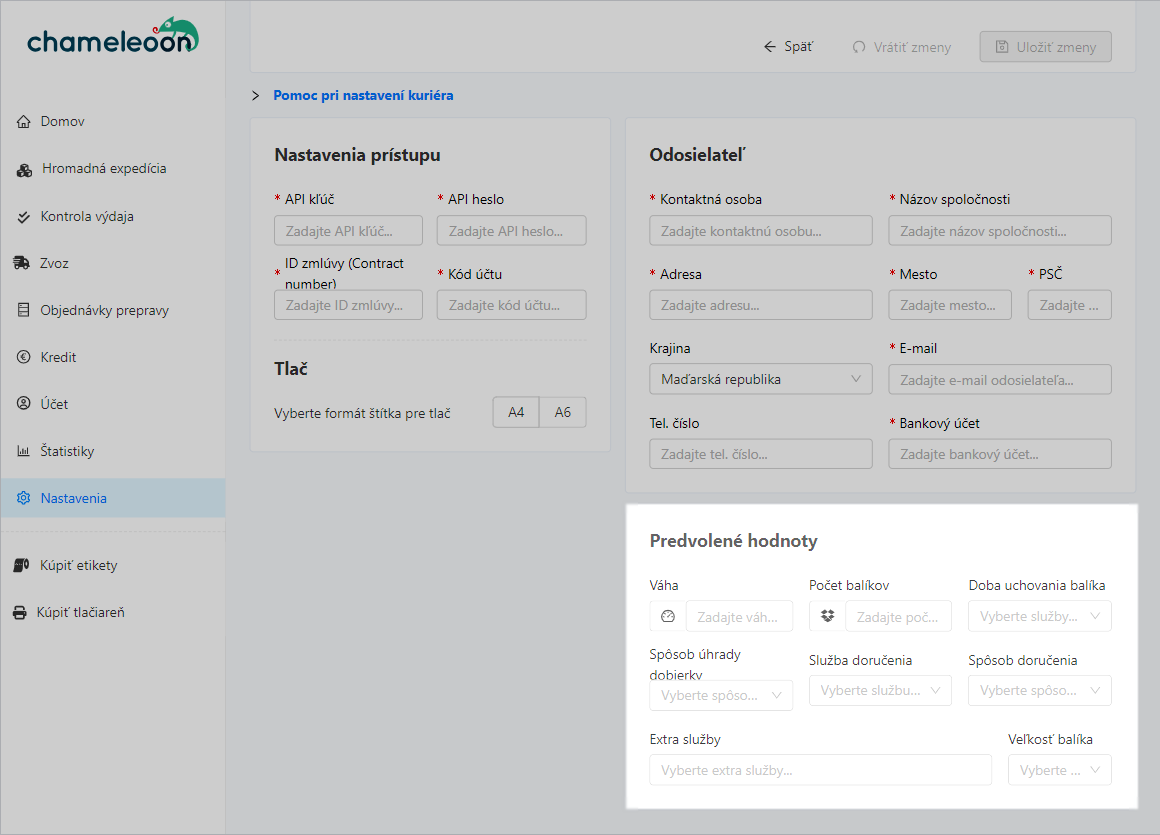Click the Kúpiť etikety label icon
1160x835 pixels.
(22, 565)
